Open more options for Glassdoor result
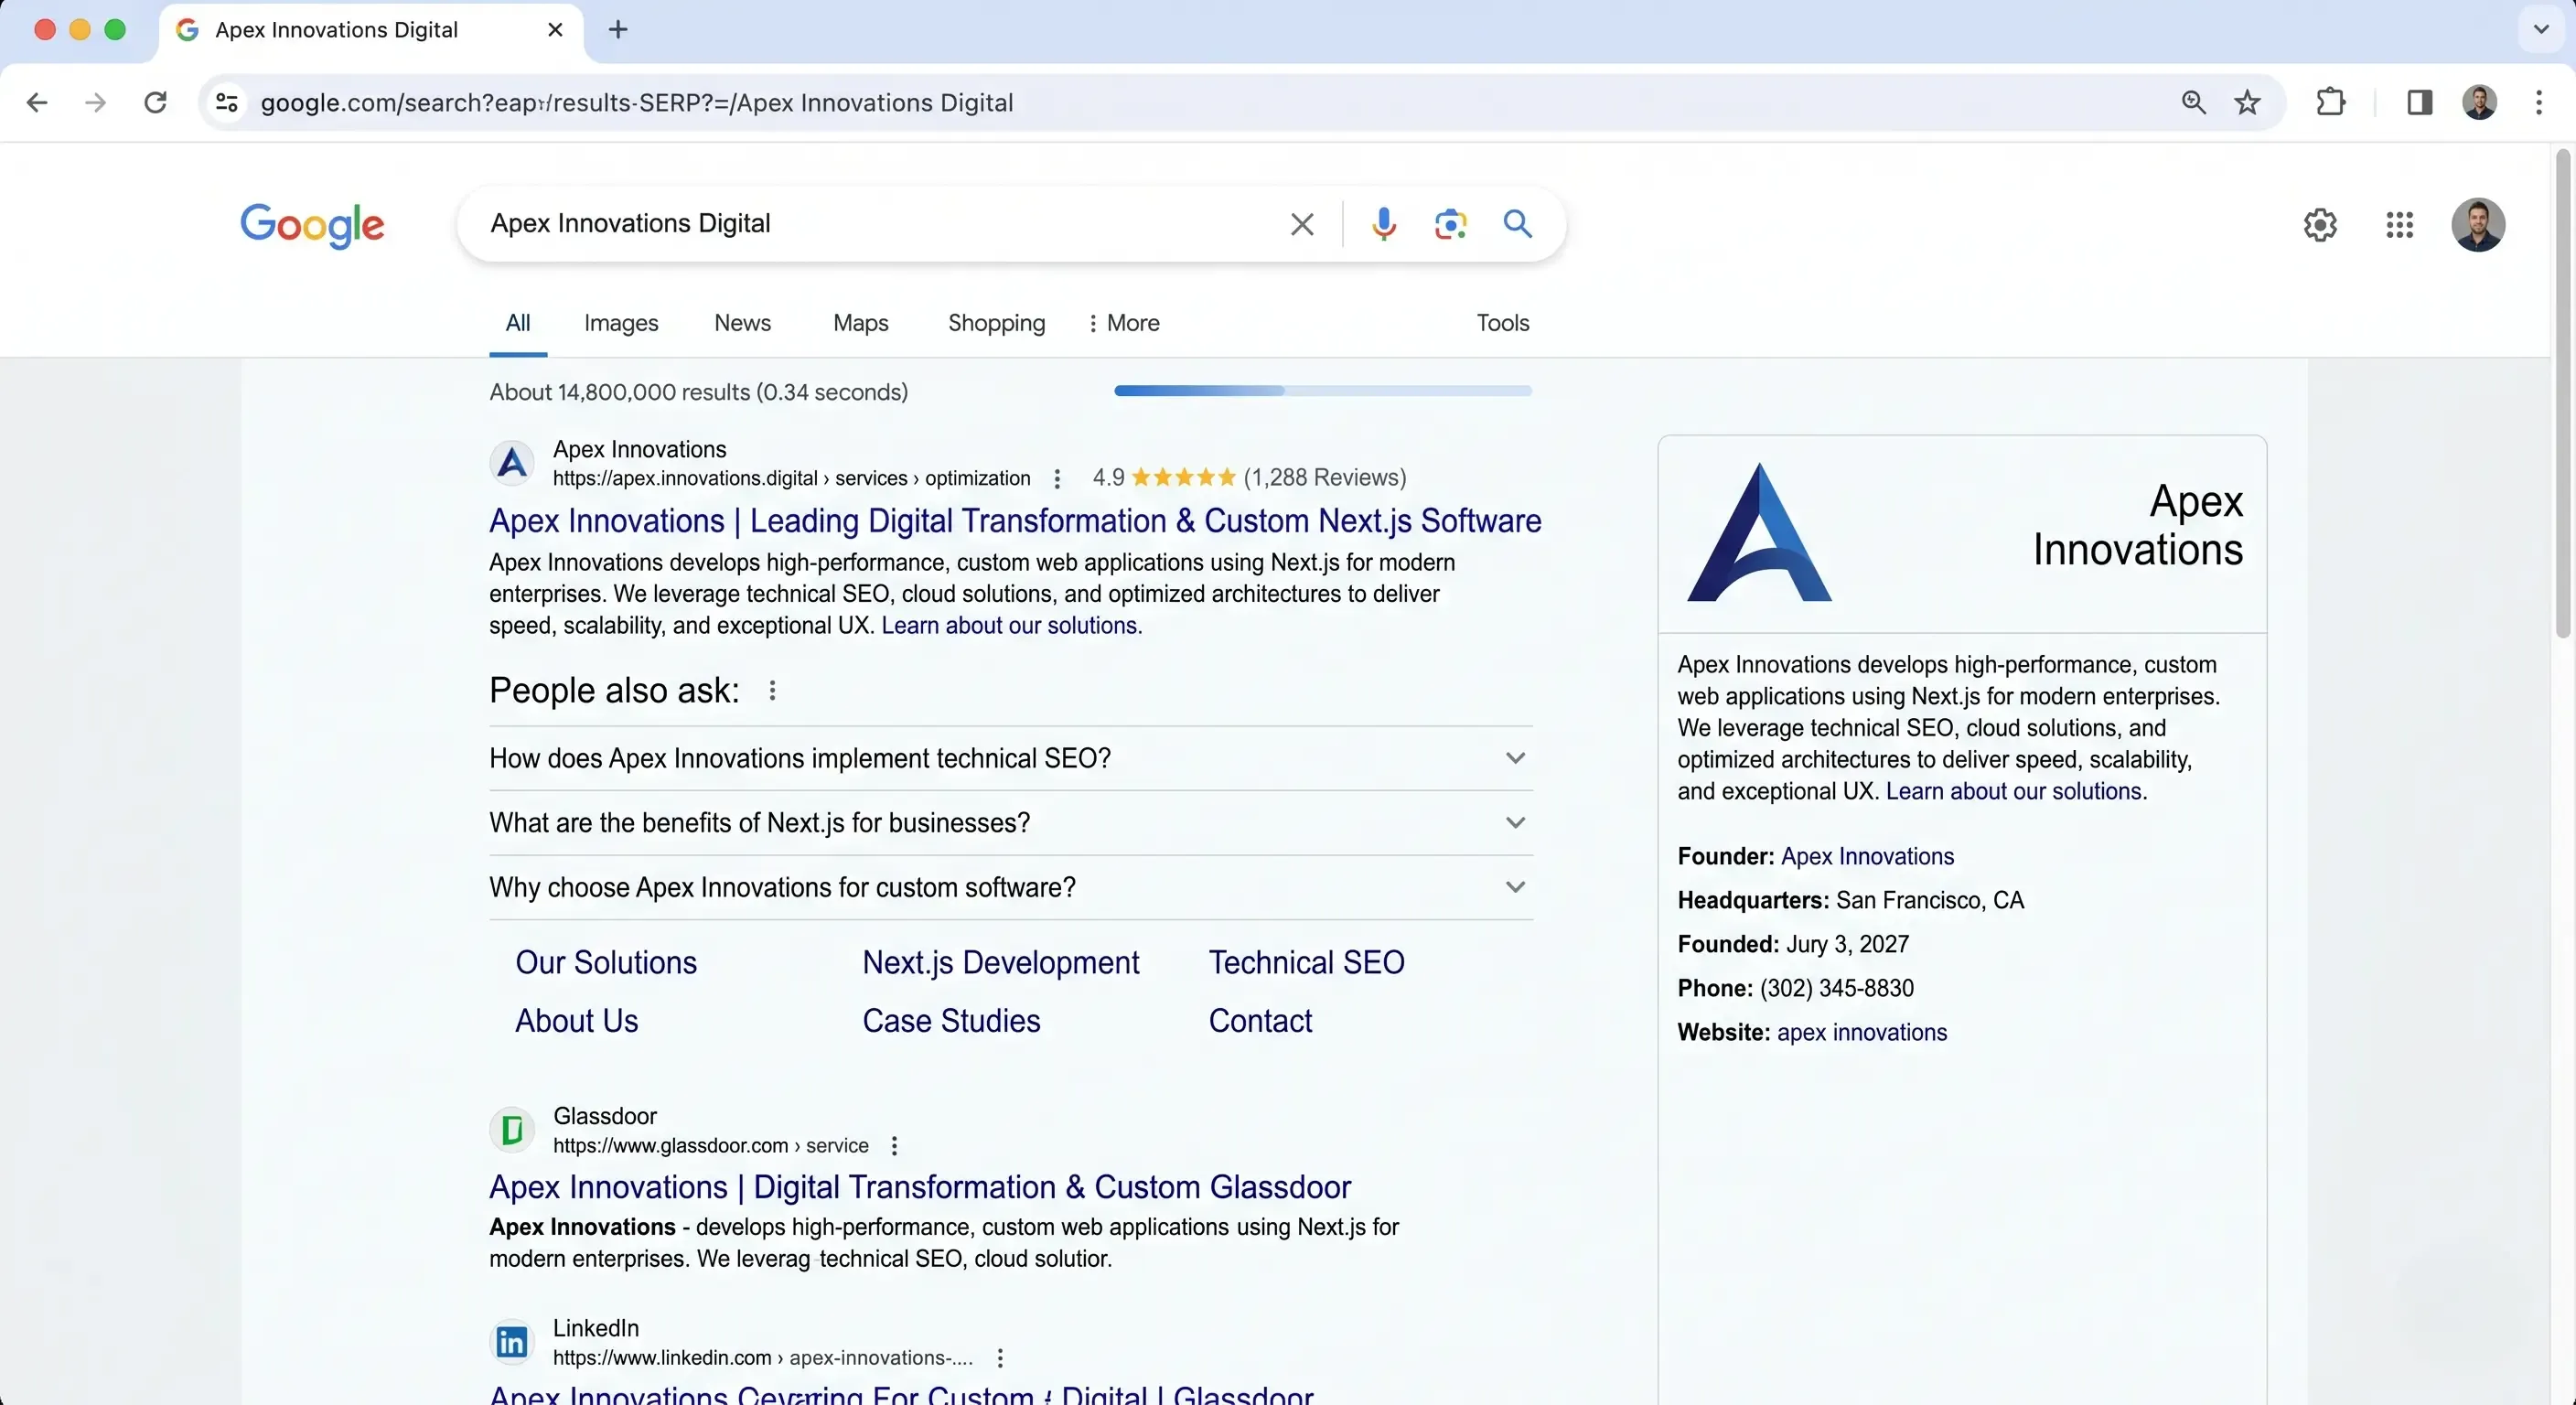The width and height of the screenshot is (2576, 1405). [894, 1146]
